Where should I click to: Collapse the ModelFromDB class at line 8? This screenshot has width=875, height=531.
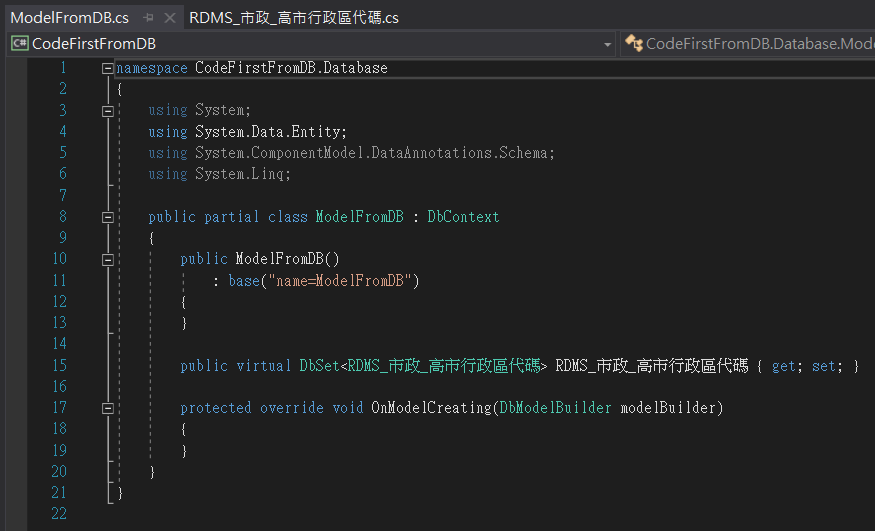tap(108, 217)
